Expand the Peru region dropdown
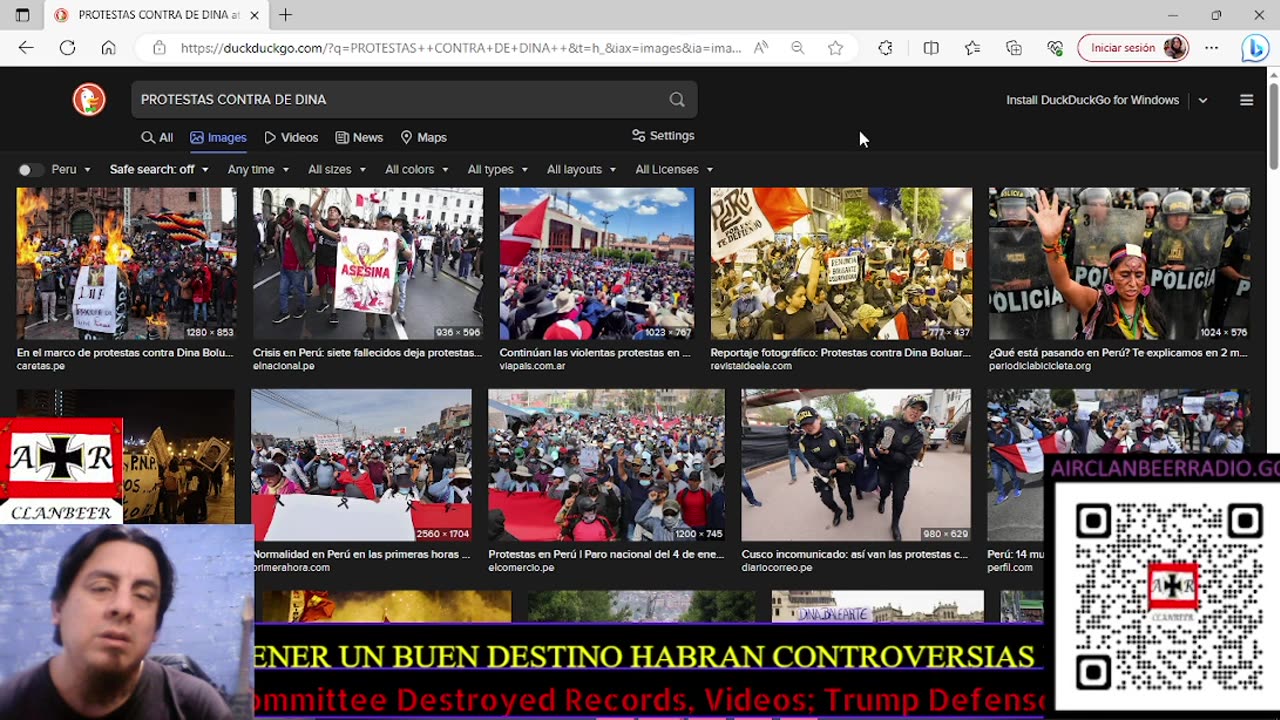1280x720 pixels. point(71,170)
